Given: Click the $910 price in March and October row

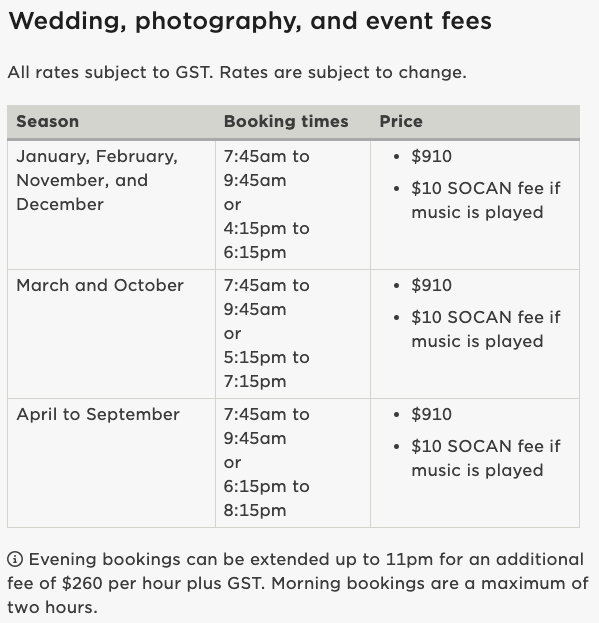Looking at the screenshot, I should (x=431, y=286).
